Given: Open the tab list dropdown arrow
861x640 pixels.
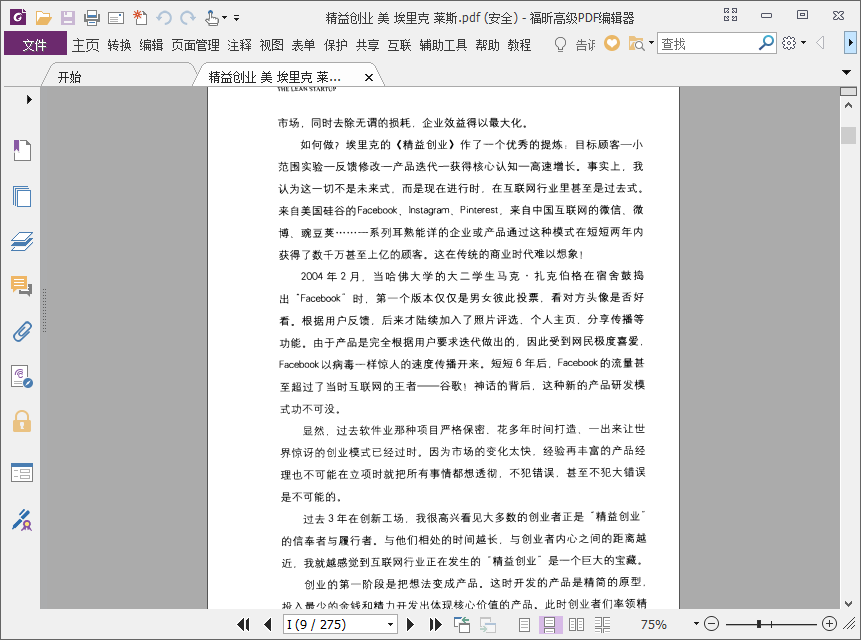Looking at the screenshot, I should (x=846, y=72).
